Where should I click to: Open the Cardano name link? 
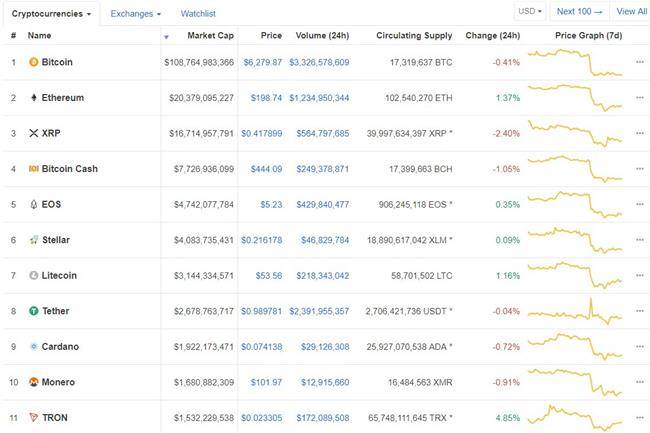click(x=60, y=346)
